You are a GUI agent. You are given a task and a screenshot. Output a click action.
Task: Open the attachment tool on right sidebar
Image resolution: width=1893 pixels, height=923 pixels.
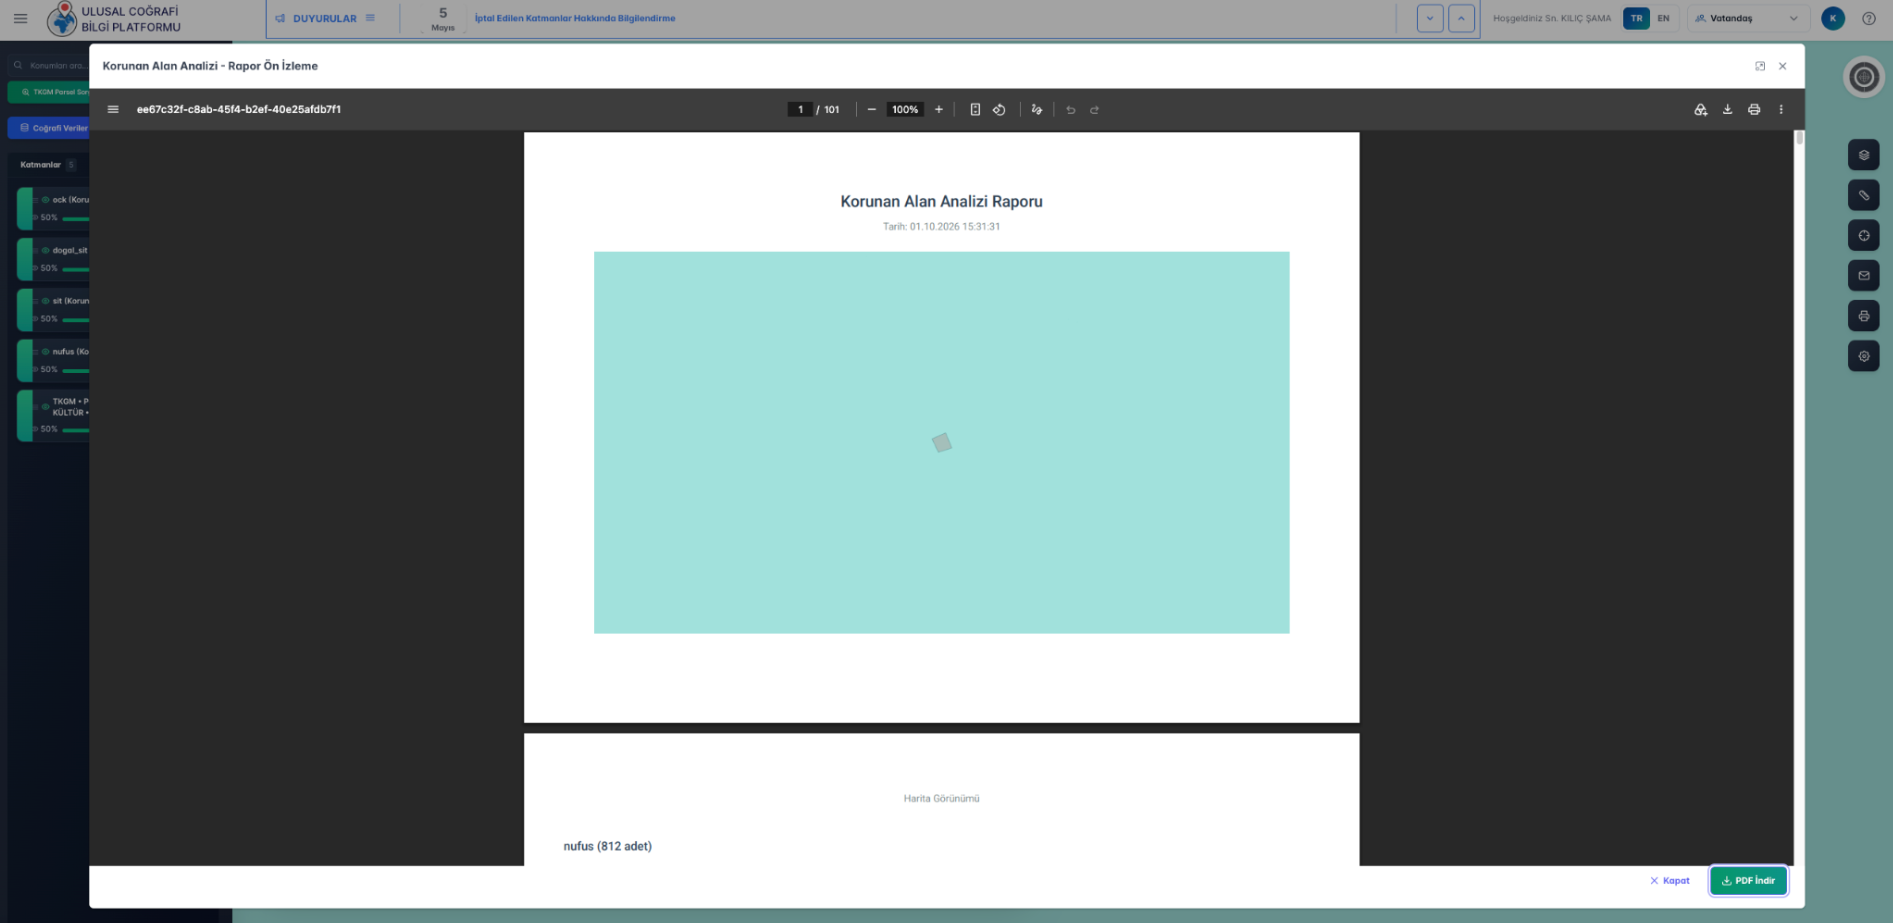(1864, 195)
